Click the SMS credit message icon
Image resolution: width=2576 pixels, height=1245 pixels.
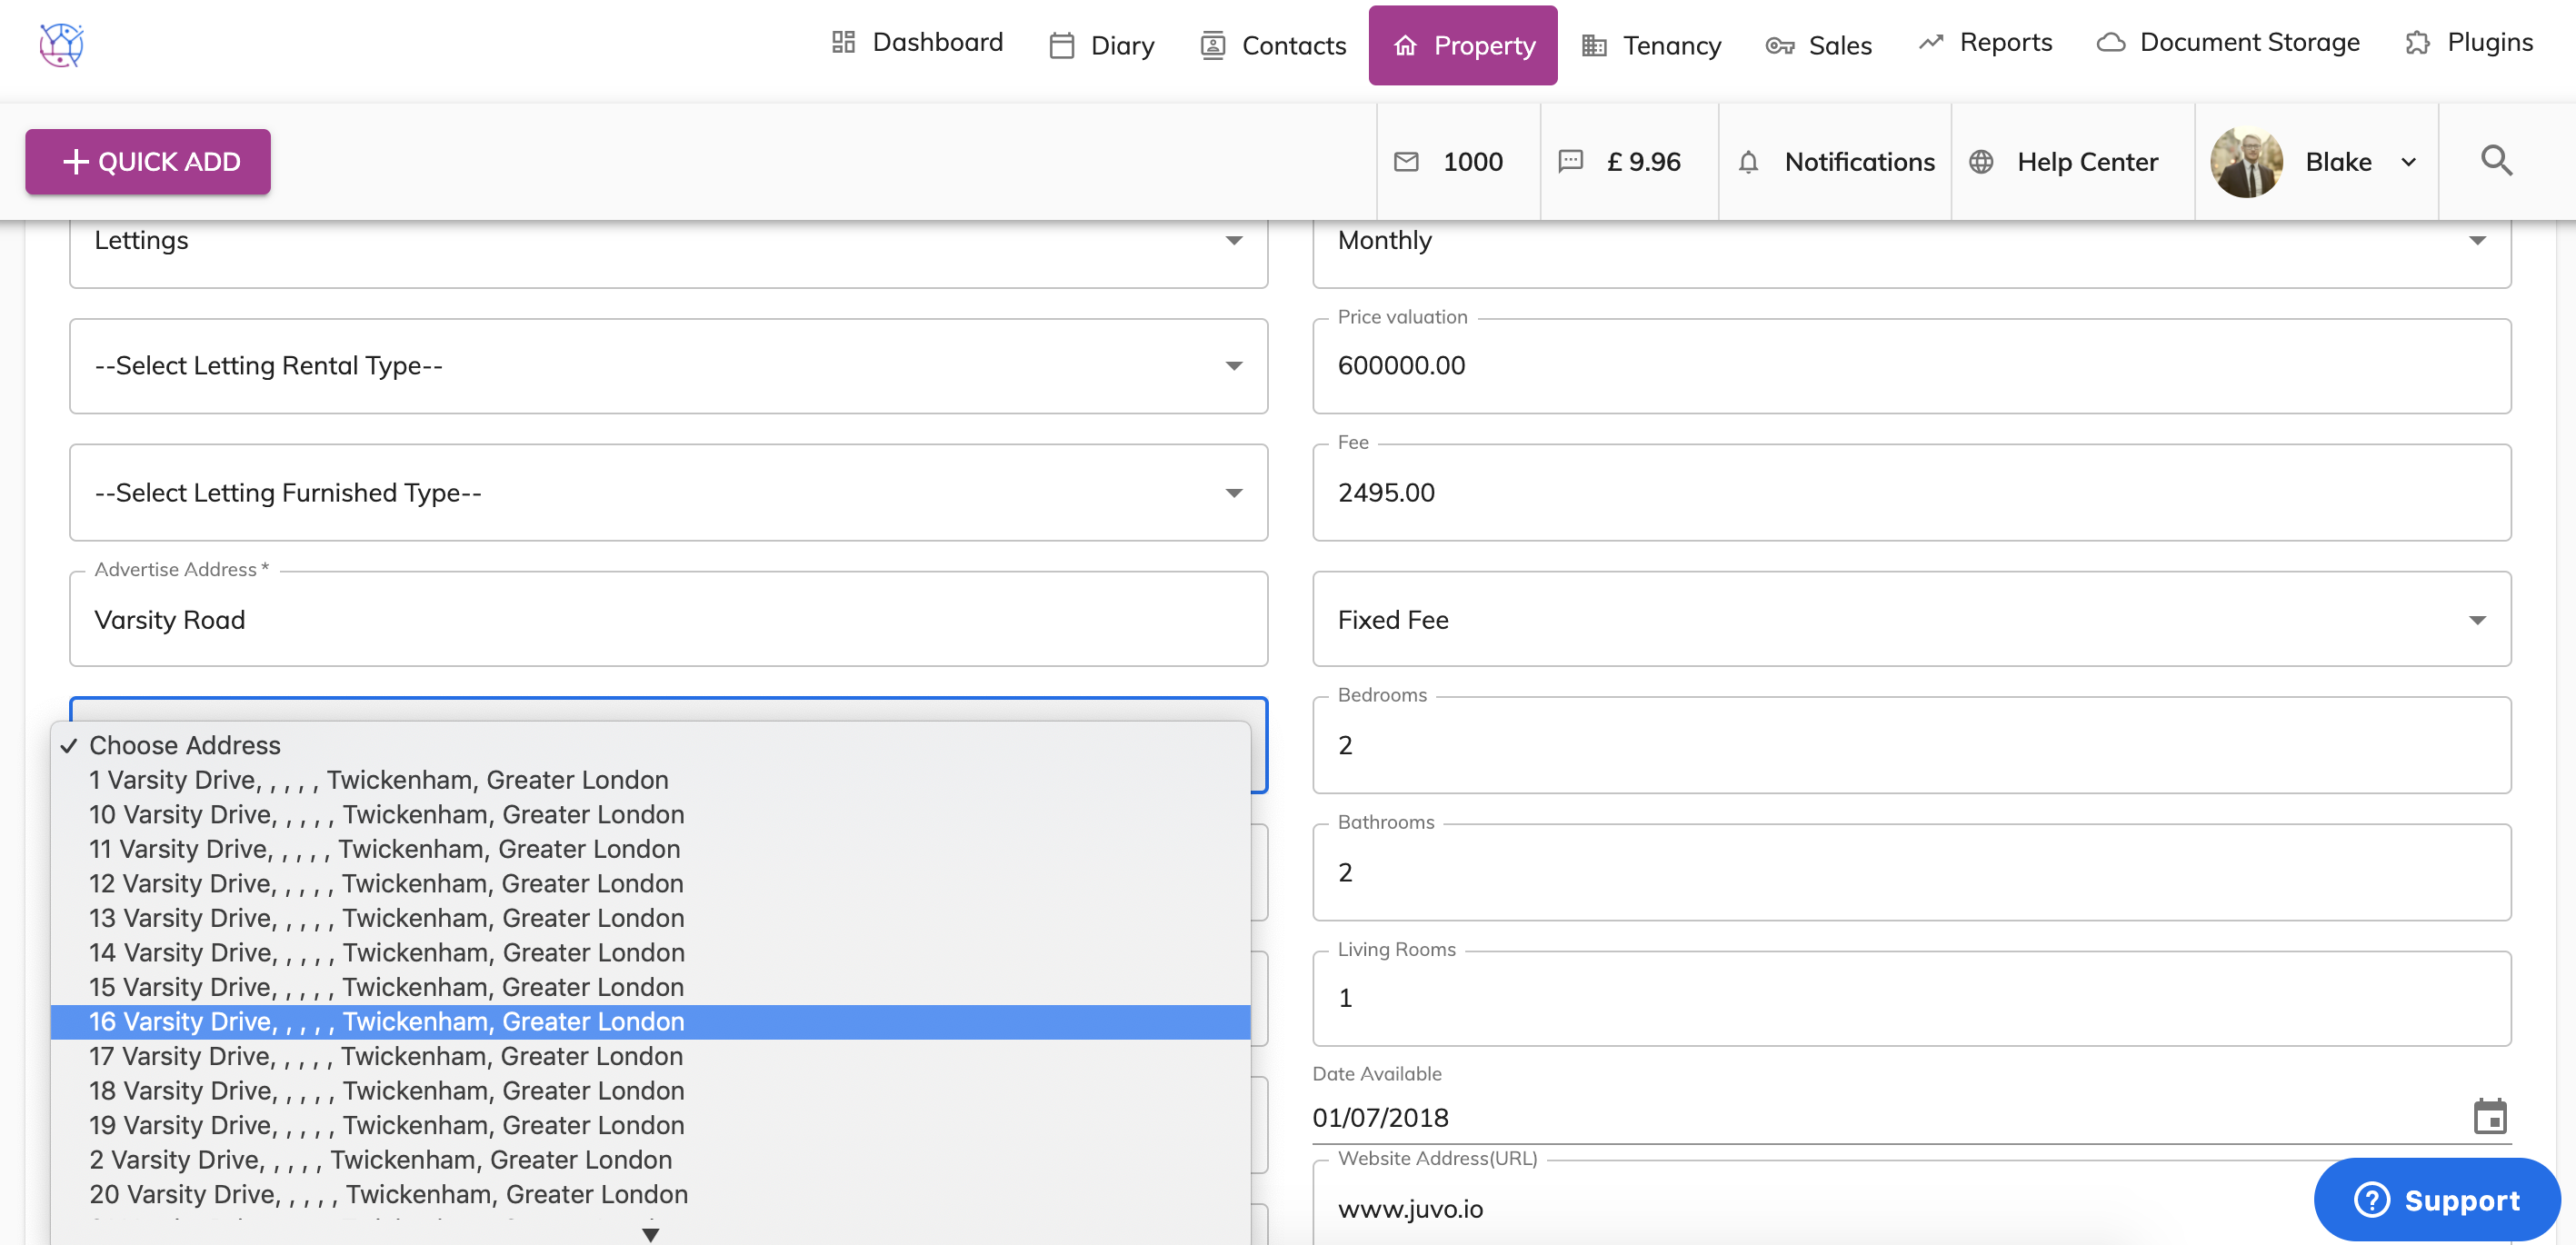1570,162
